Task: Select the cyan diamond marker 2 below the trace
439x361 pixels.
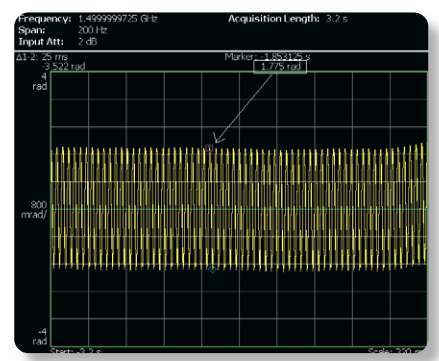Action: (x=212, y=269)
